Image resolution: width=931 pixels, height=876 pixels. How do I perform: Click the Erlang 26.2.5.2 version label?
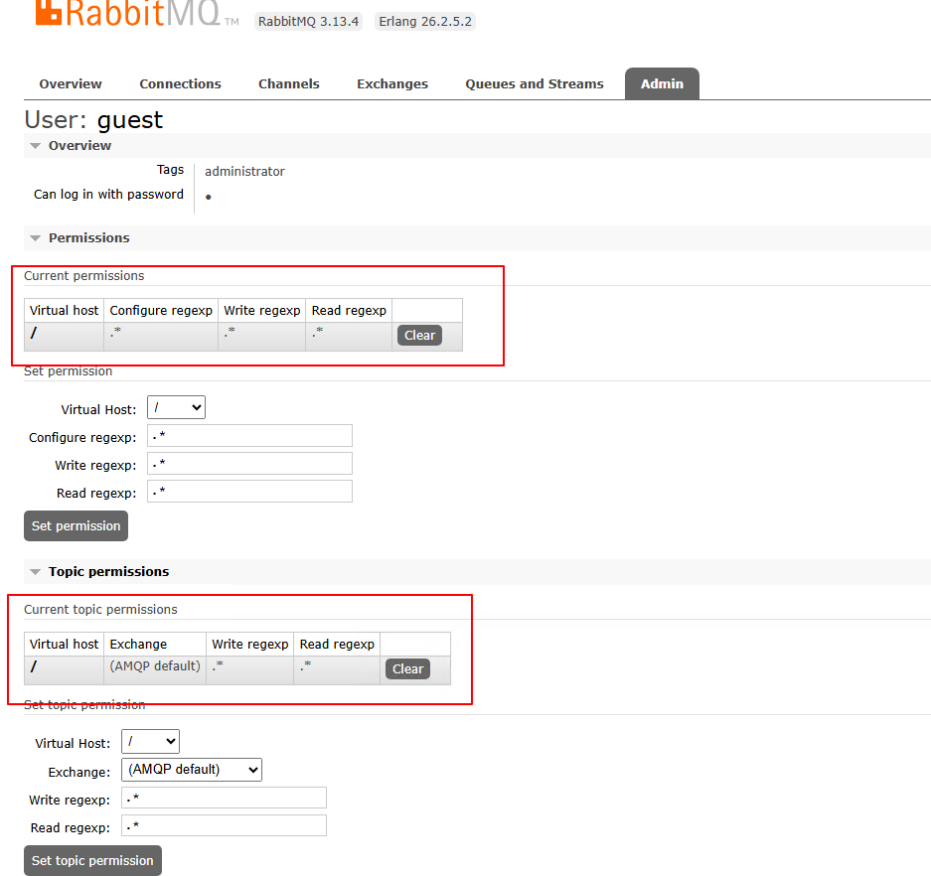point(425,21)
